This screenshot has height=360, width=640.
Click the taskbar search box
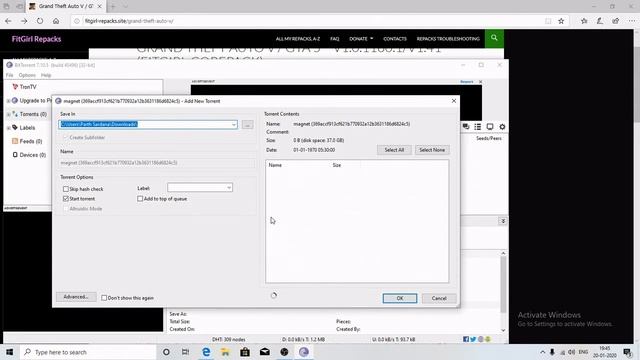(x=88, y=352)
